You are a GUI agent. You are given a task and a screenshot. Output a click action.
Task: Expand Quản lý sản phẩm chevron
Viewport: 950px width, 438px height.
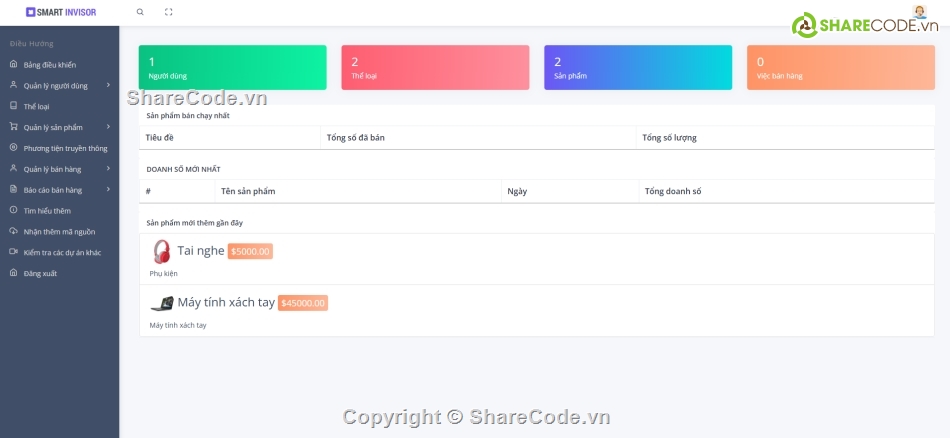click(108, 127)
